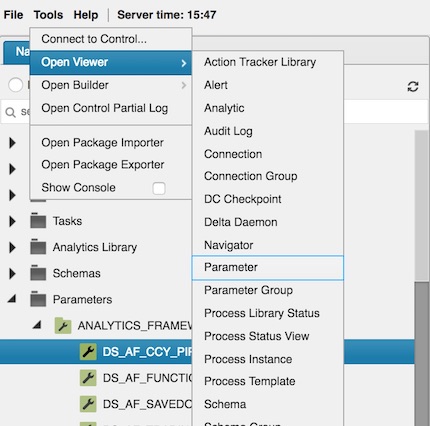
Task: Click the Schemas folder icon
Action: click(38, 273)
